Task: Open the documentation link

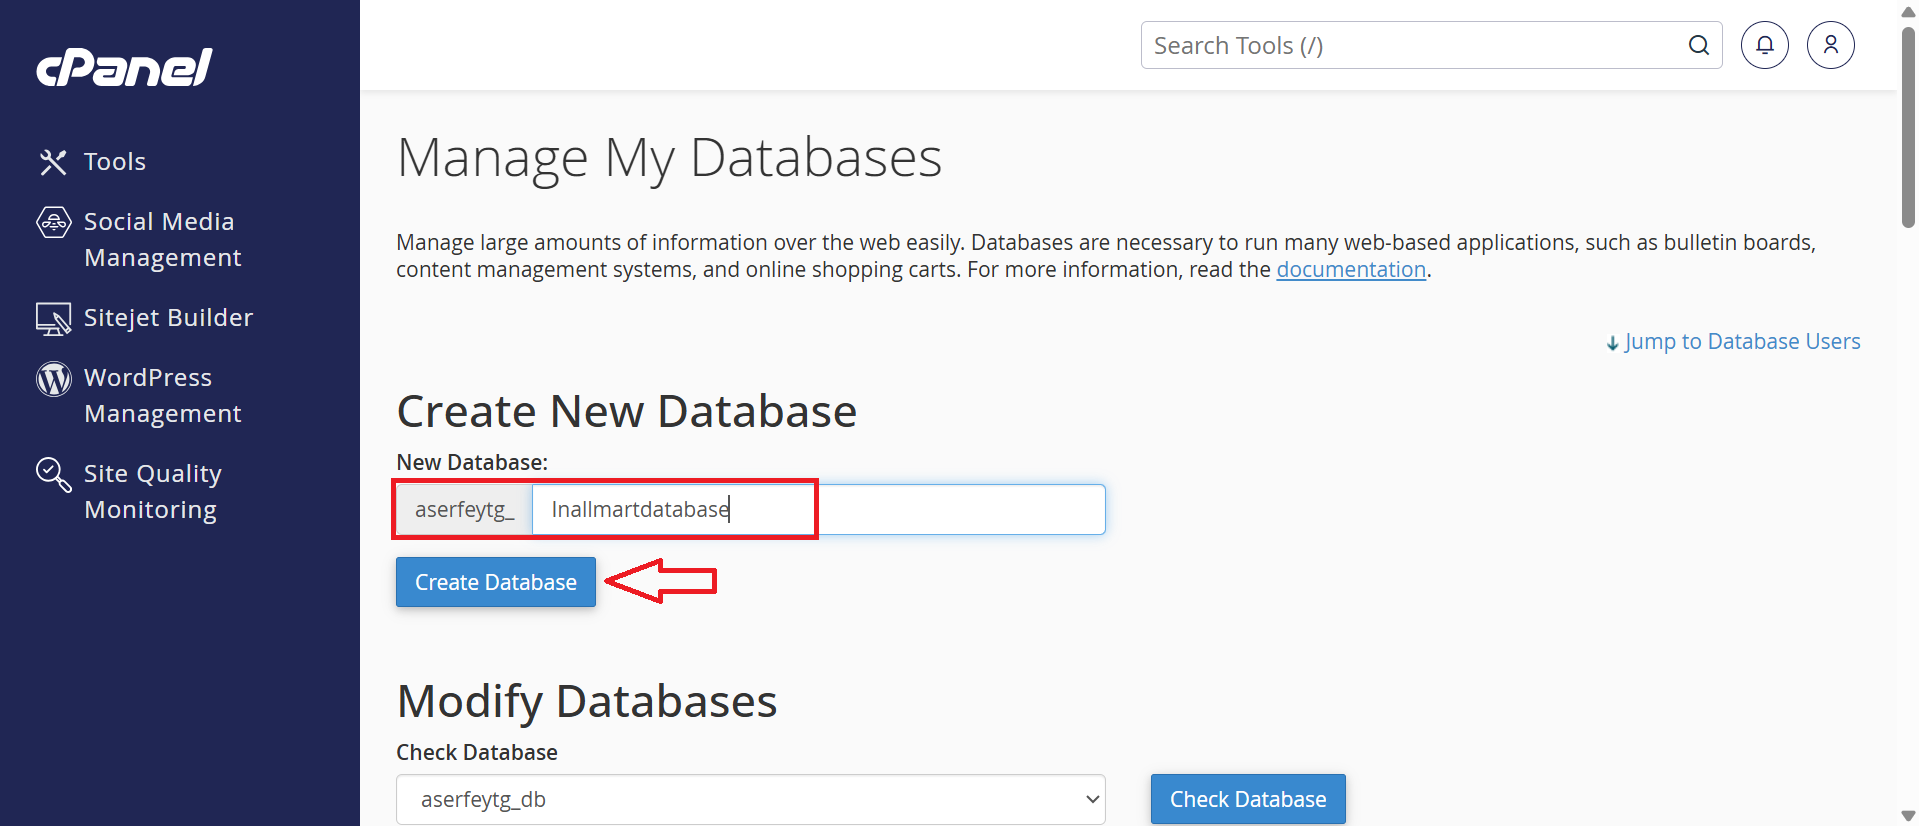Action: [1351, 270]
